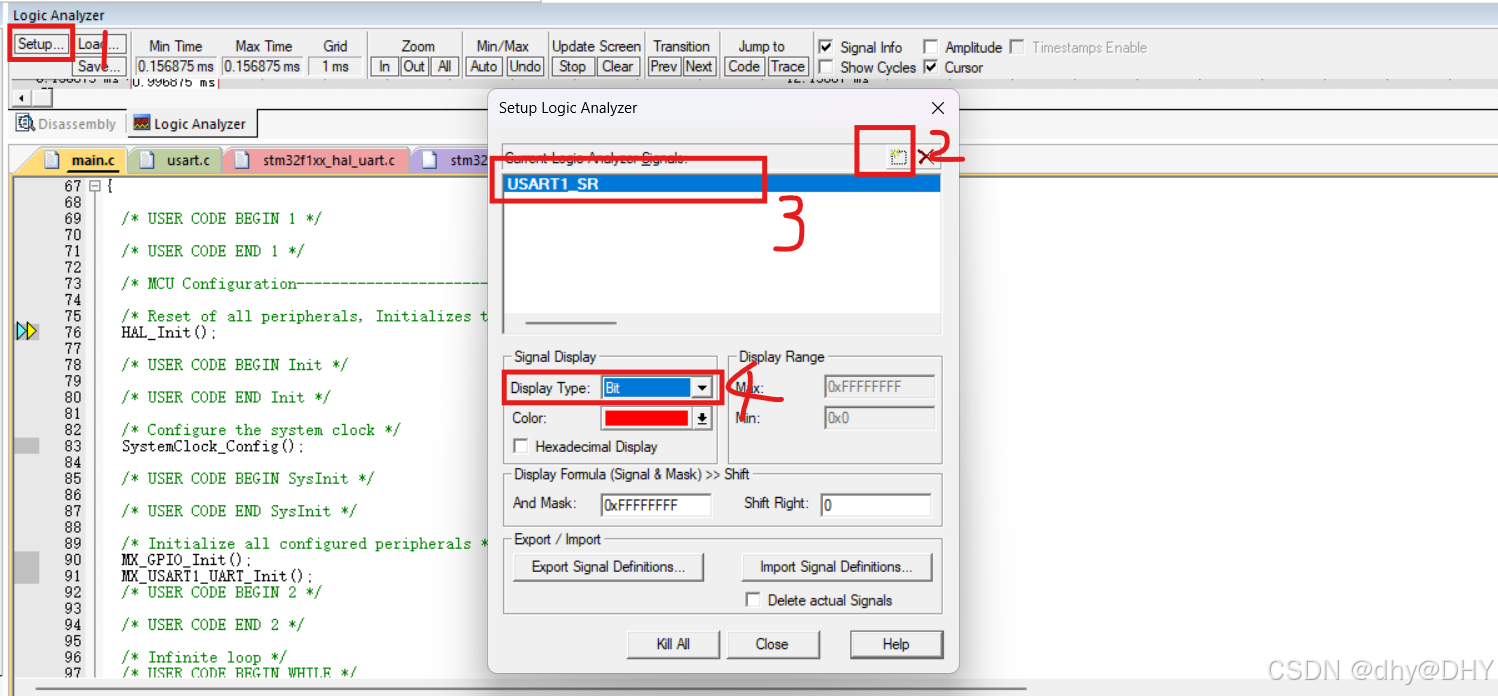Jump to the Prev transition
Image resolution: width=1498 pixels, height=696 pixels.
[x=663, y=66]
